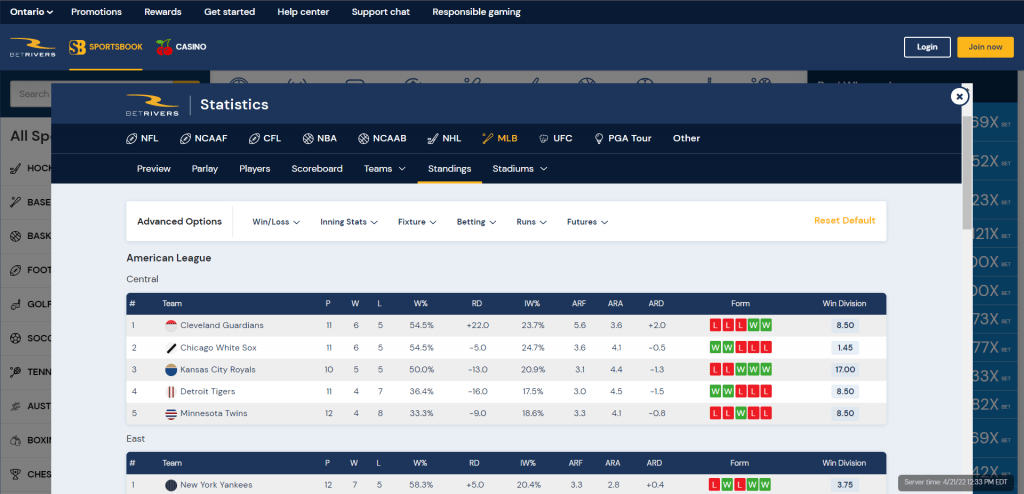Screen dimensions: 1024x494
Task: Sort Central table by W% column
Action: (x=421, y=304)
